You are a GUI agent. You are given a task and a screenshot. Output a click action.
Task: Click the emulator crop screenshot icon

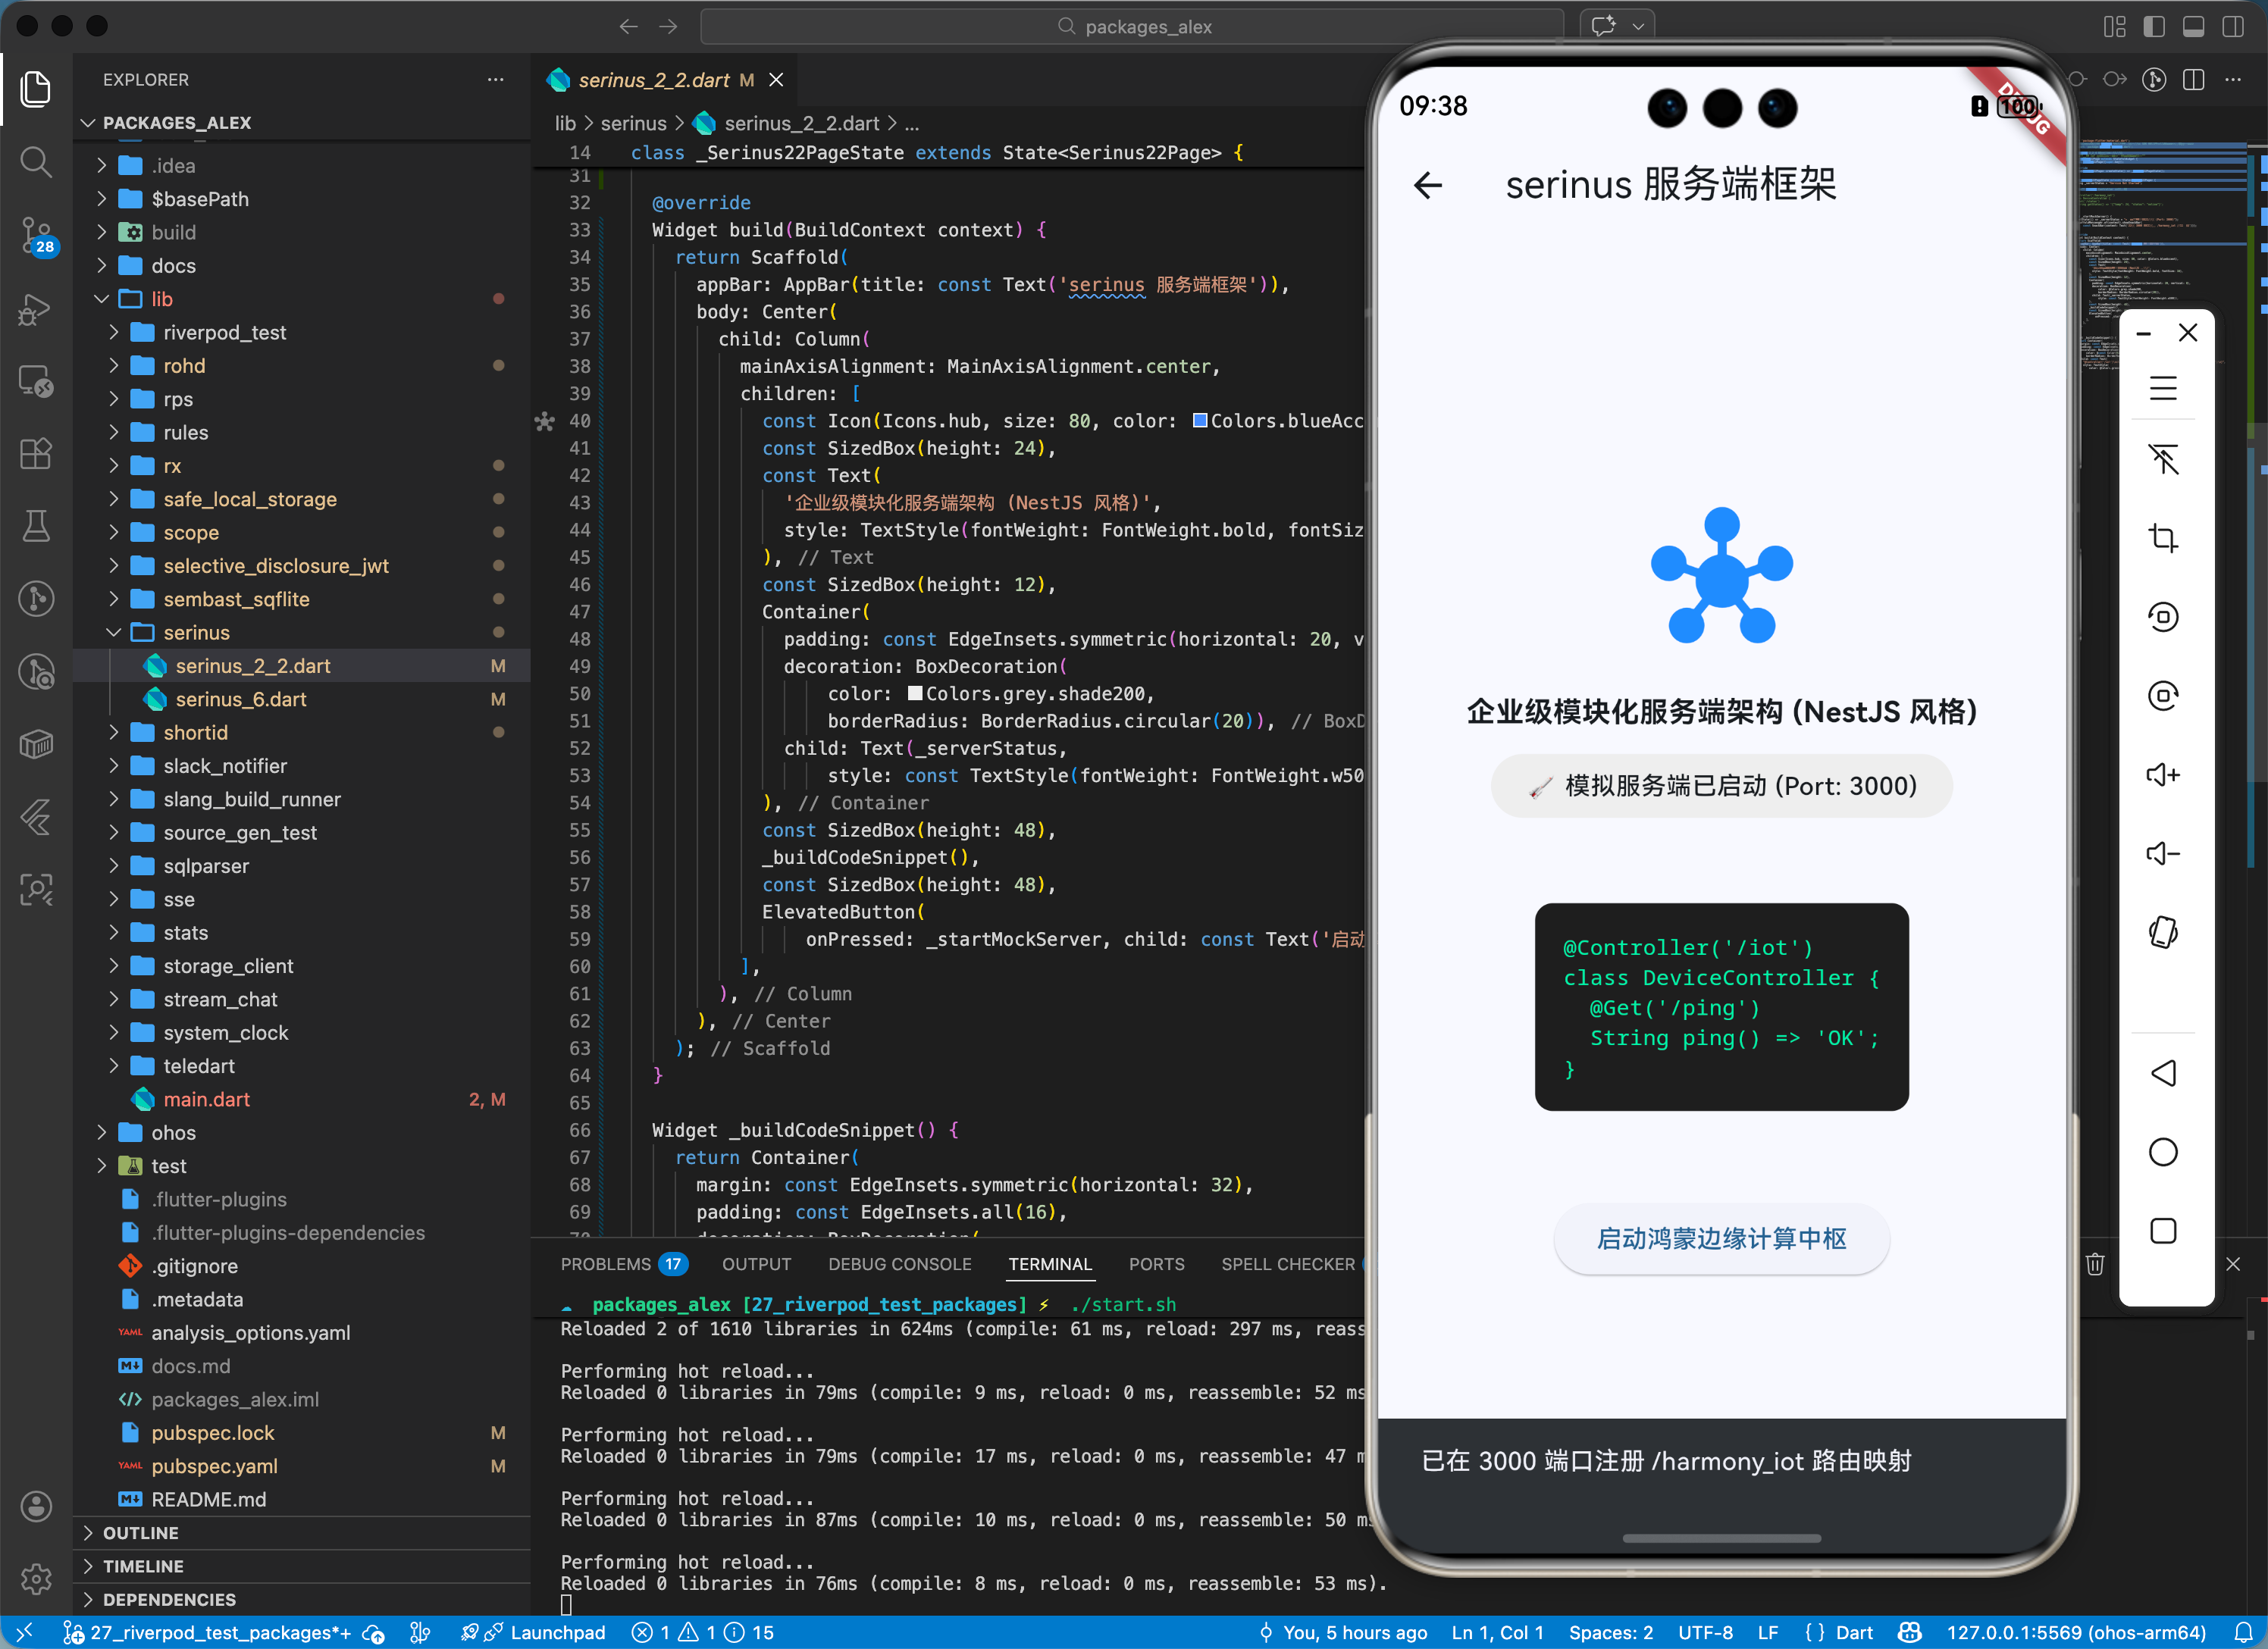tap(2162, 539)
